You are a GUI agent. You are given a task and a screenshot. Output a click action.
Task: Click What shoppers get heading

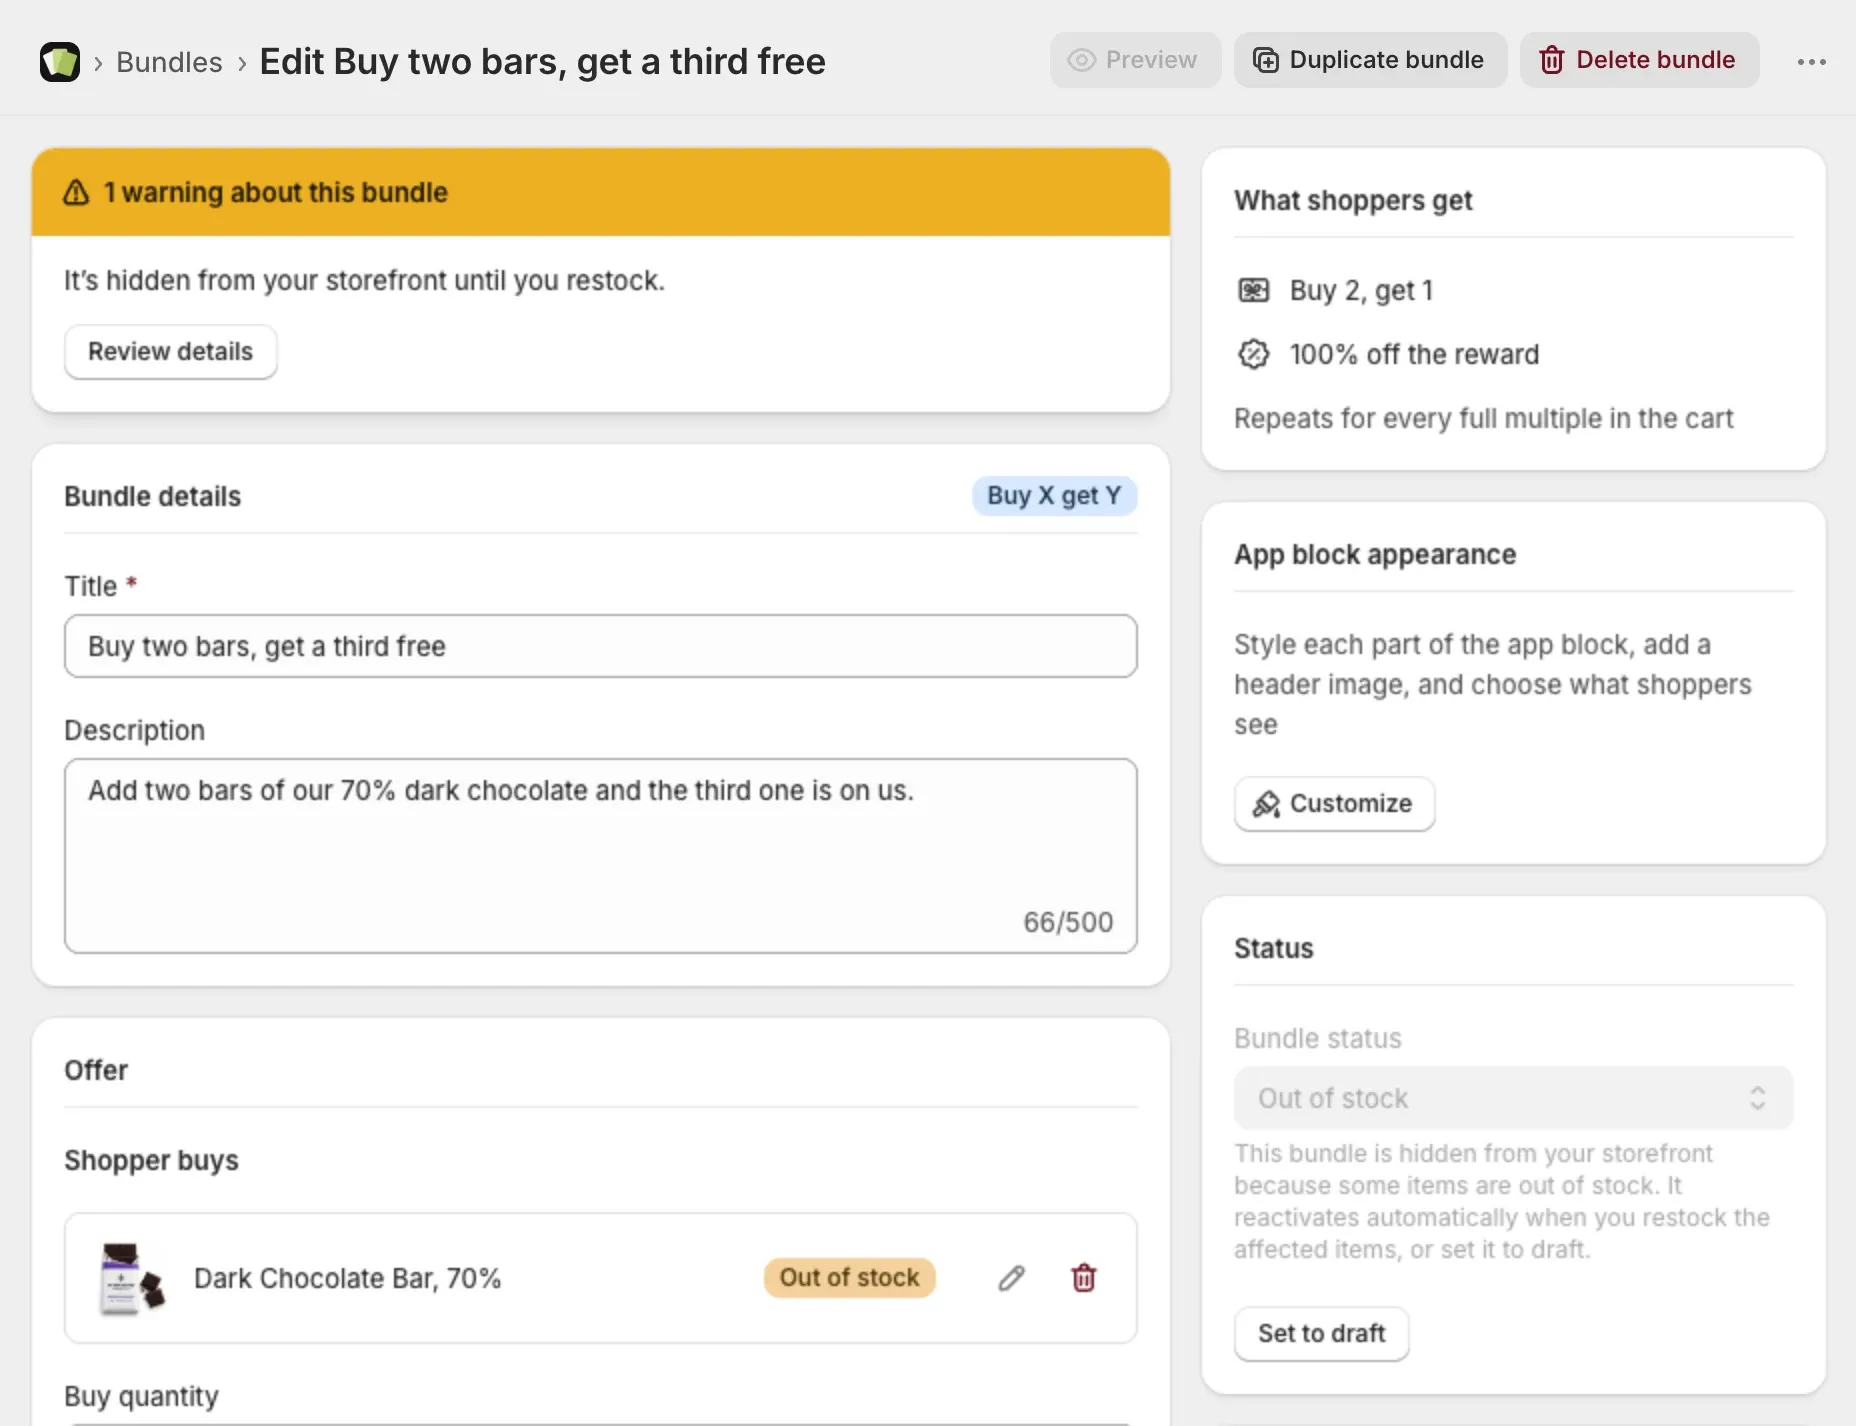click(1353, 200)
